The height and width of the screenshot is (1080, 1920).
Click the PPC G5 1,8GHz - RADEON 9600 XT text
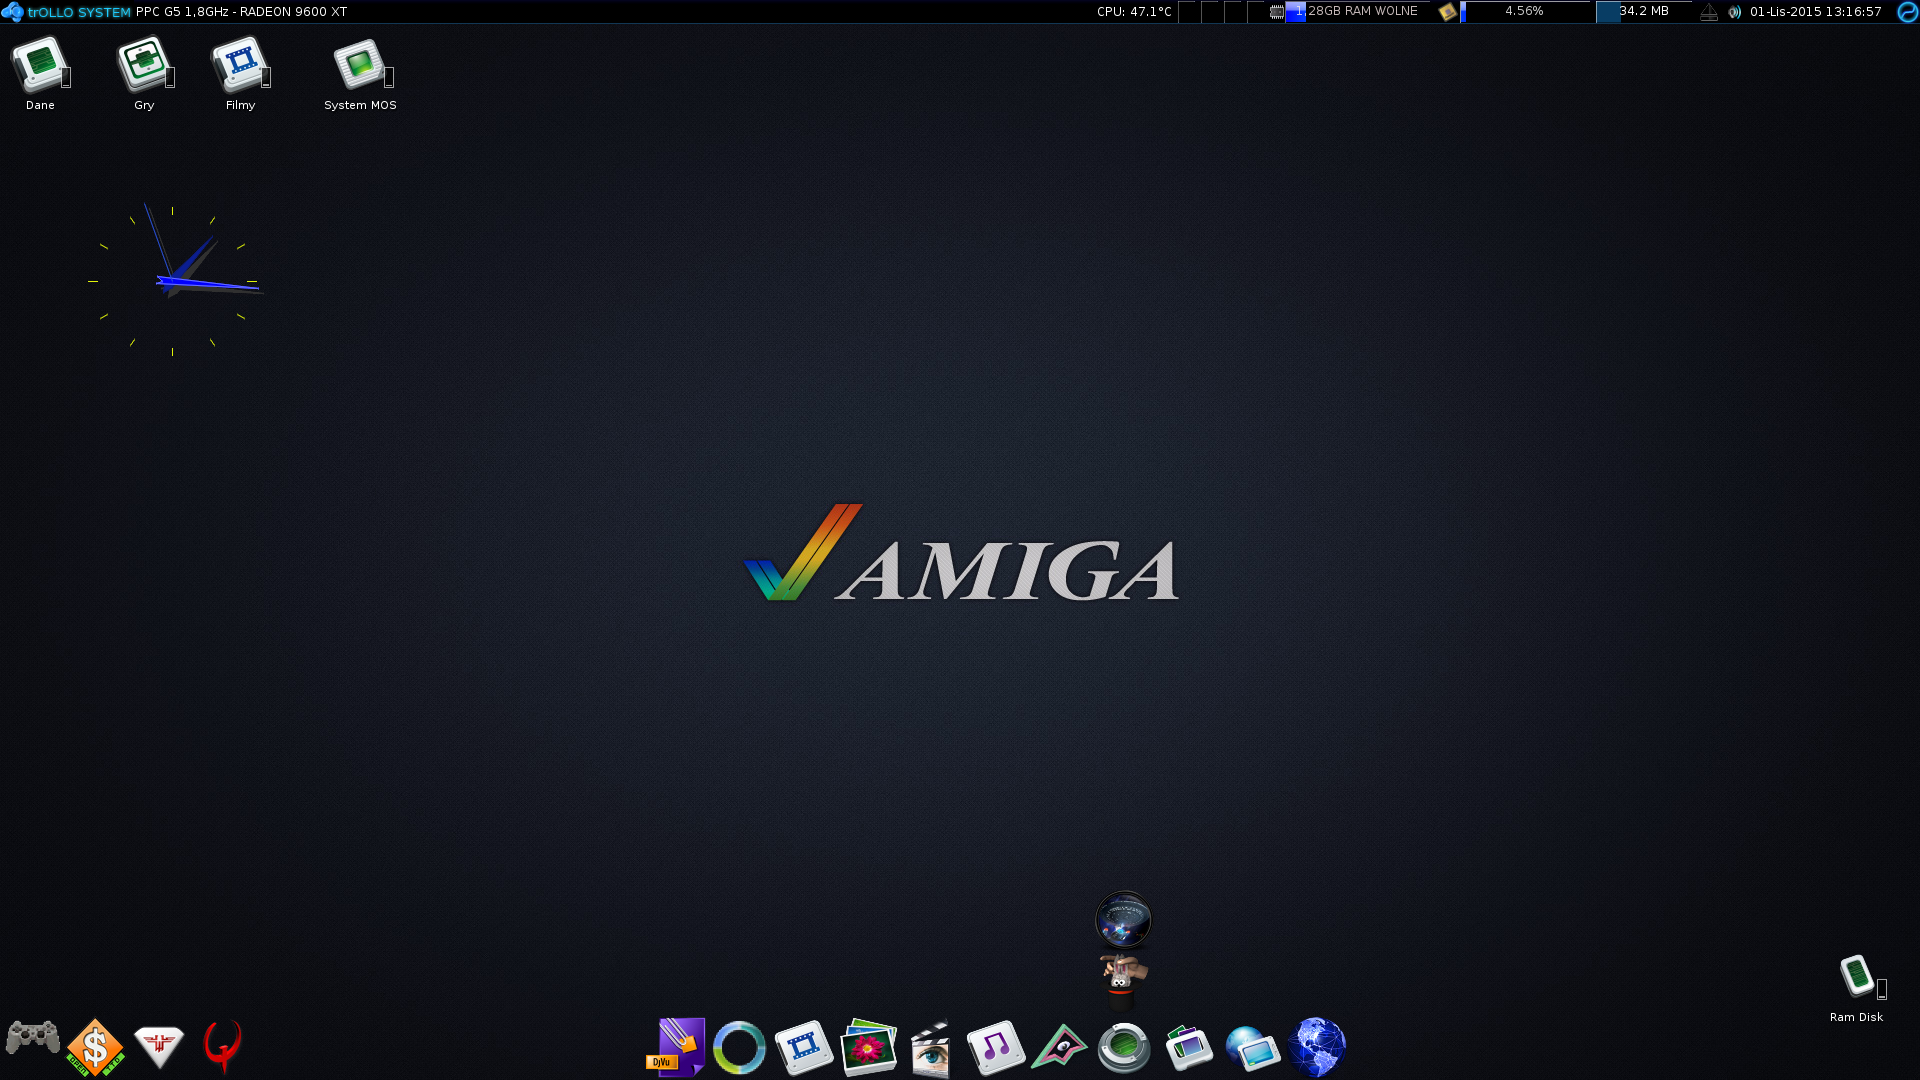[x=241, y=12]
